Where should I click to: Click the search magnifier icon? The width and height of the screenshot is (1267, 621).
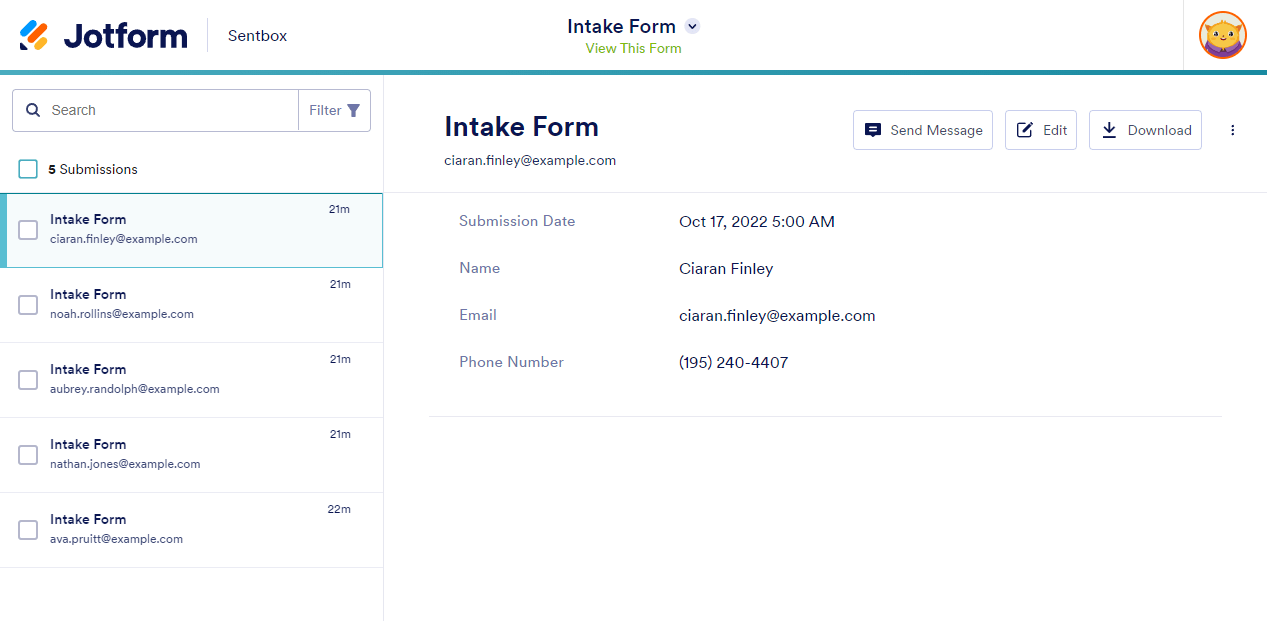33,110
